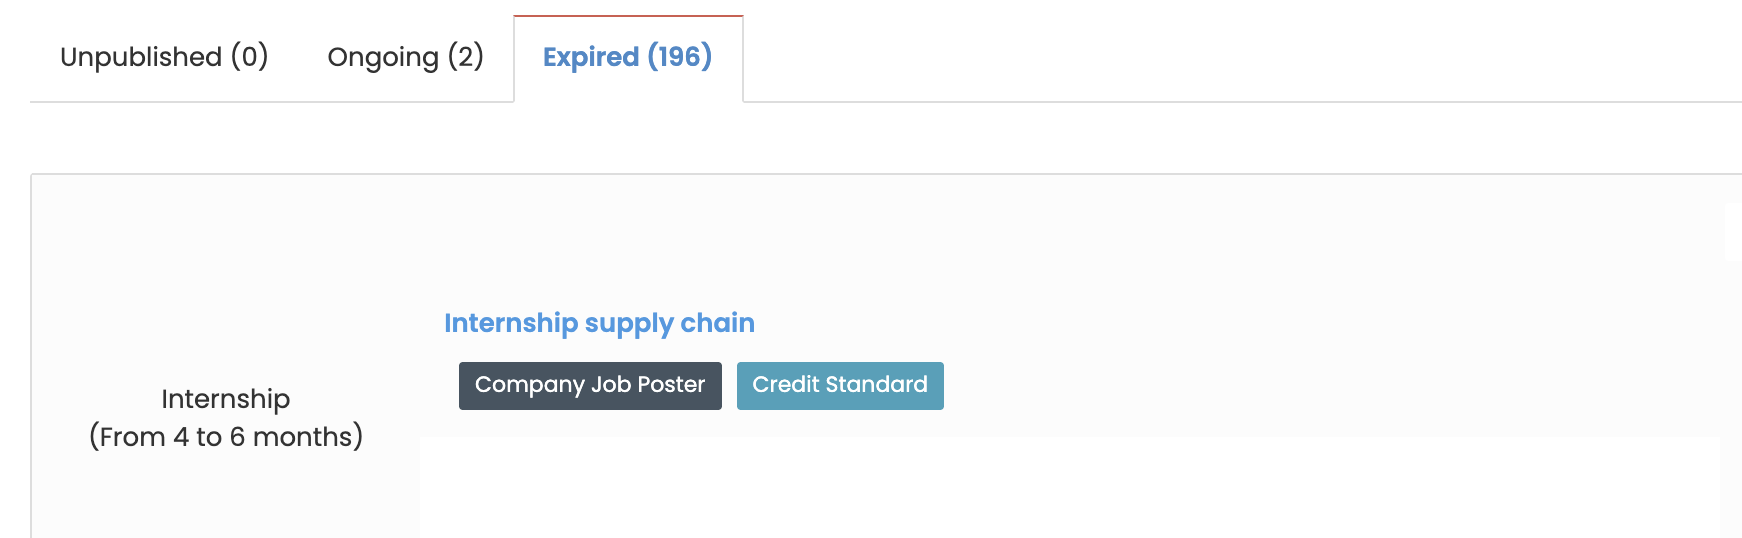Screen dimensions: 1742x538
Task: Click the teal Credit Standard tag
Action: pos(840,385)
